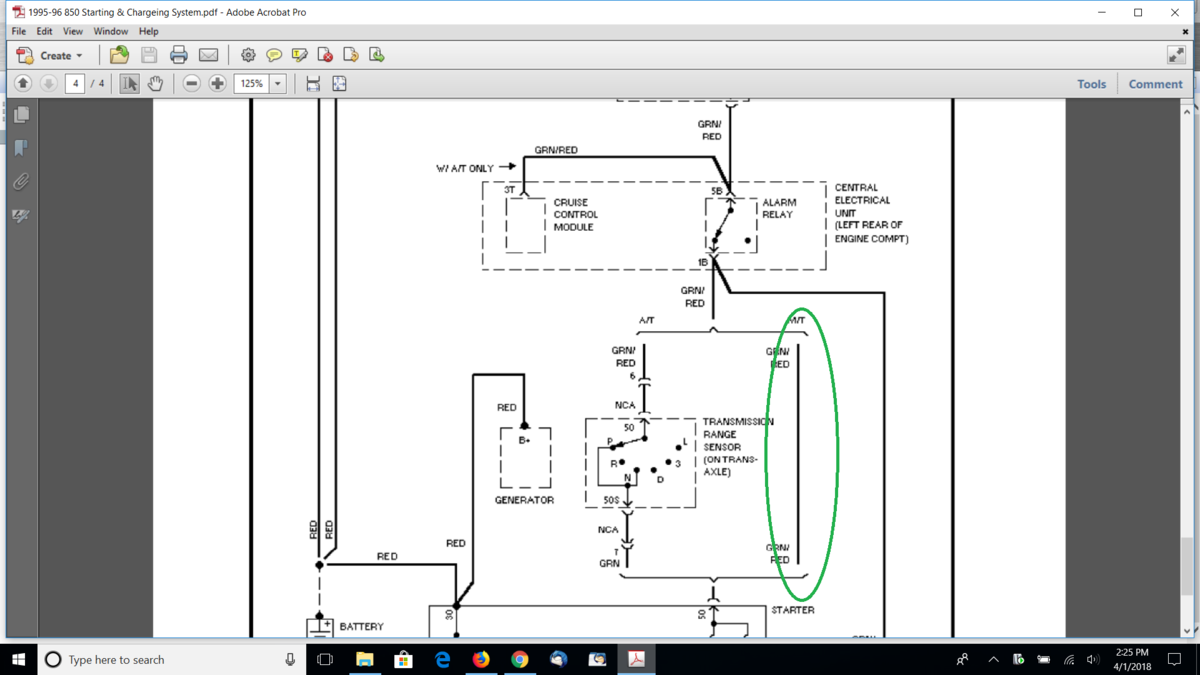Click the Print file icon
Viewport: 1200px width, 675px height.
pyautogui.click(x=178, y=55)
